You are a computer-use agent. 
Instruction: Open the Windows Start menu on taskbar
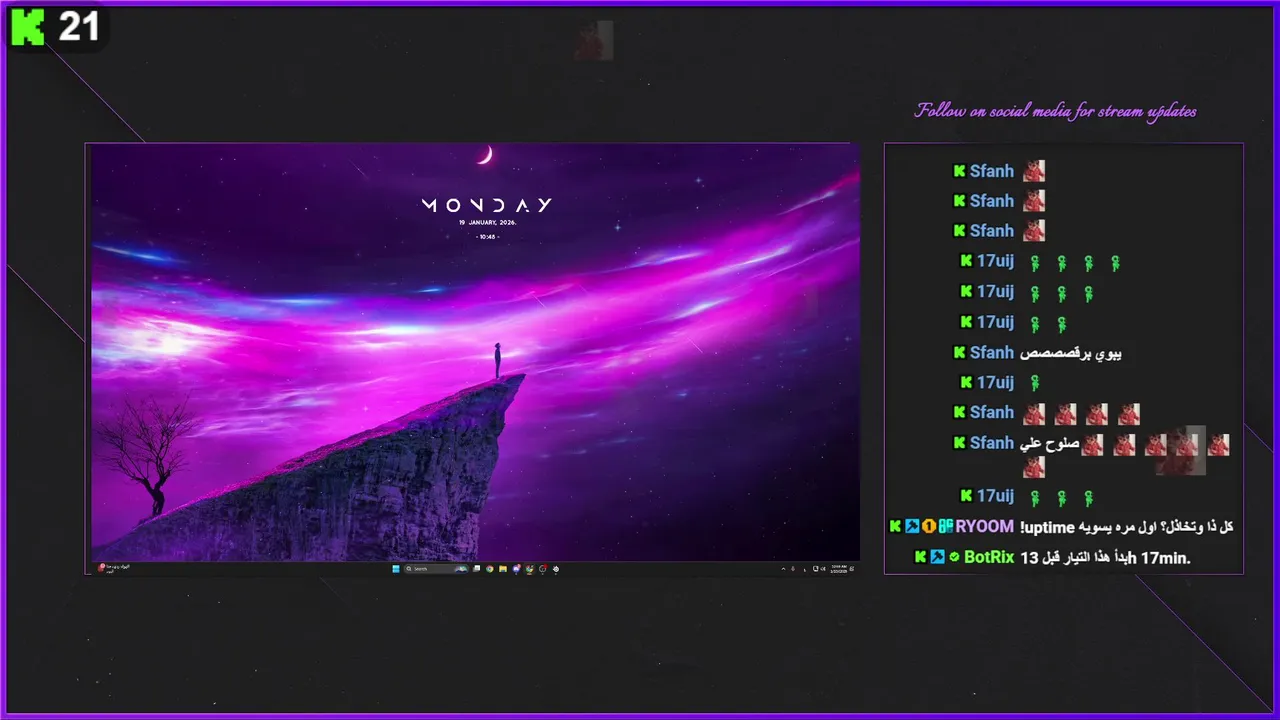click(396, 569)
